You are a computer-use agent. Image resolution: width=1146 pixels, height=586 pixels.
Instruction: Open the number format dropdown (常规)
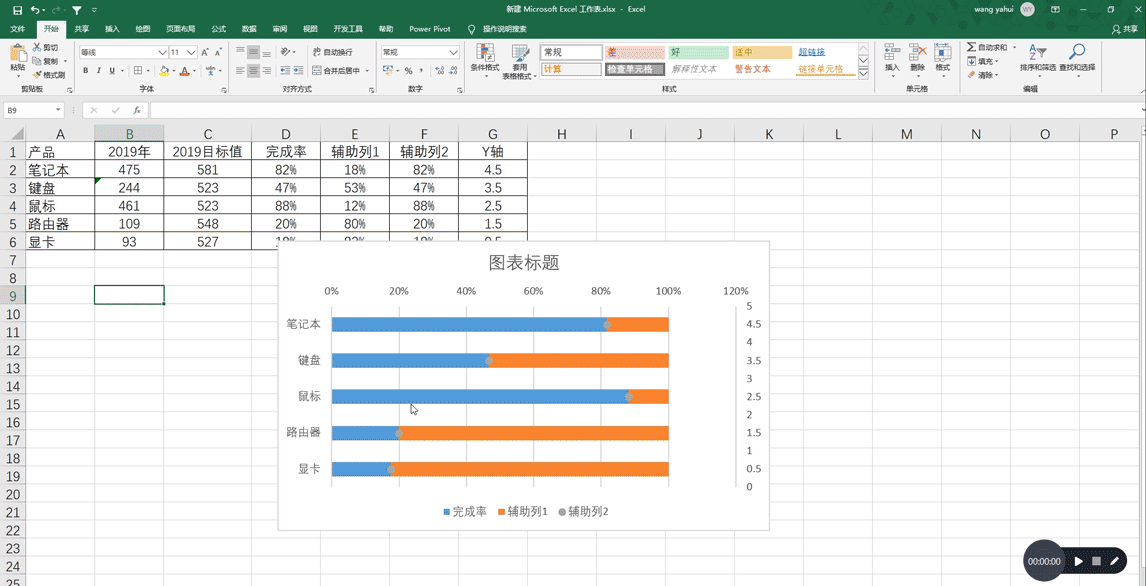453,53
